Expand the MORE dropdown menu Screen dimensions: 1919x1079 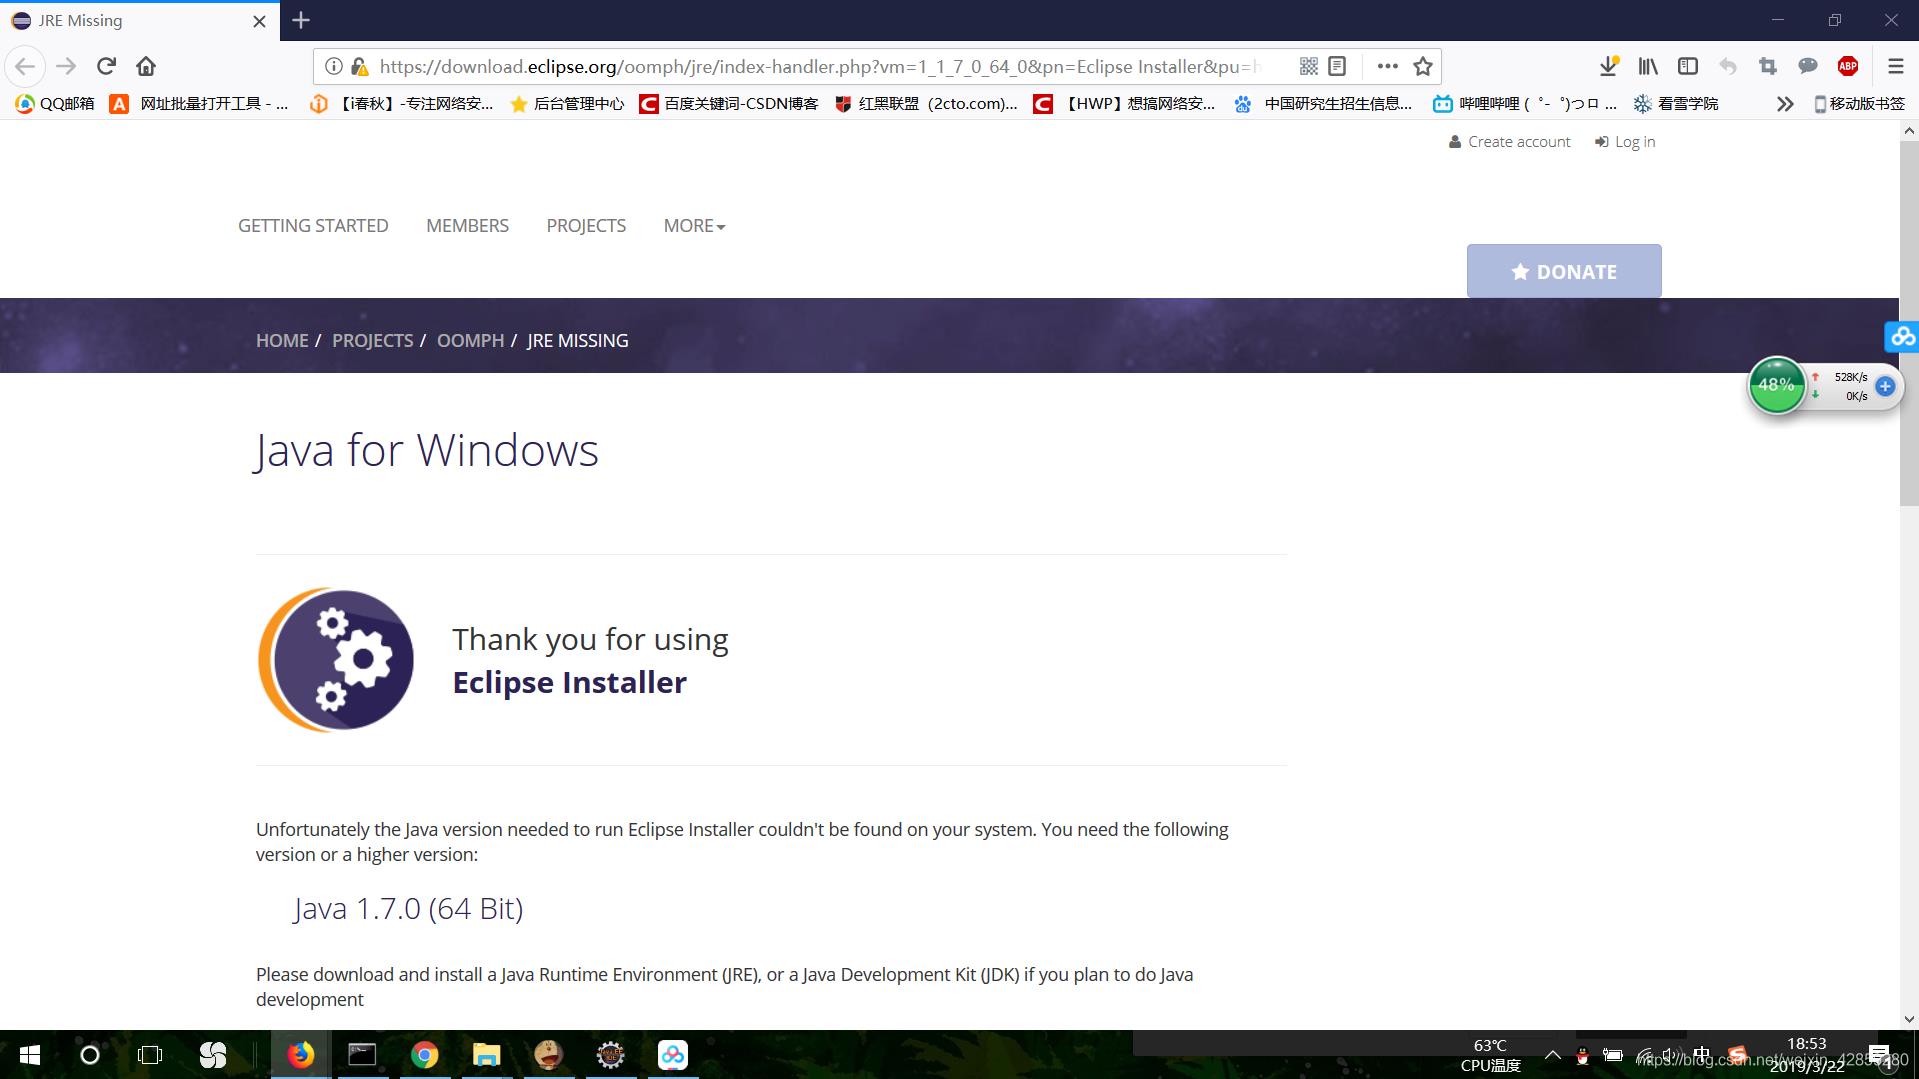coord(694,226)
